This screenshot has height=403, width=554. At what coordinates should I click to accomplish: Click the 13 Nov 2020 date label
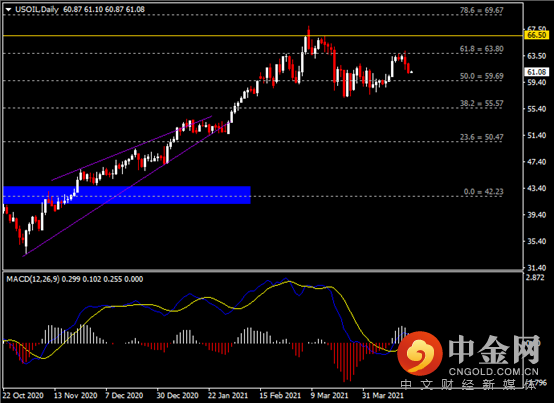click(76, 395)
